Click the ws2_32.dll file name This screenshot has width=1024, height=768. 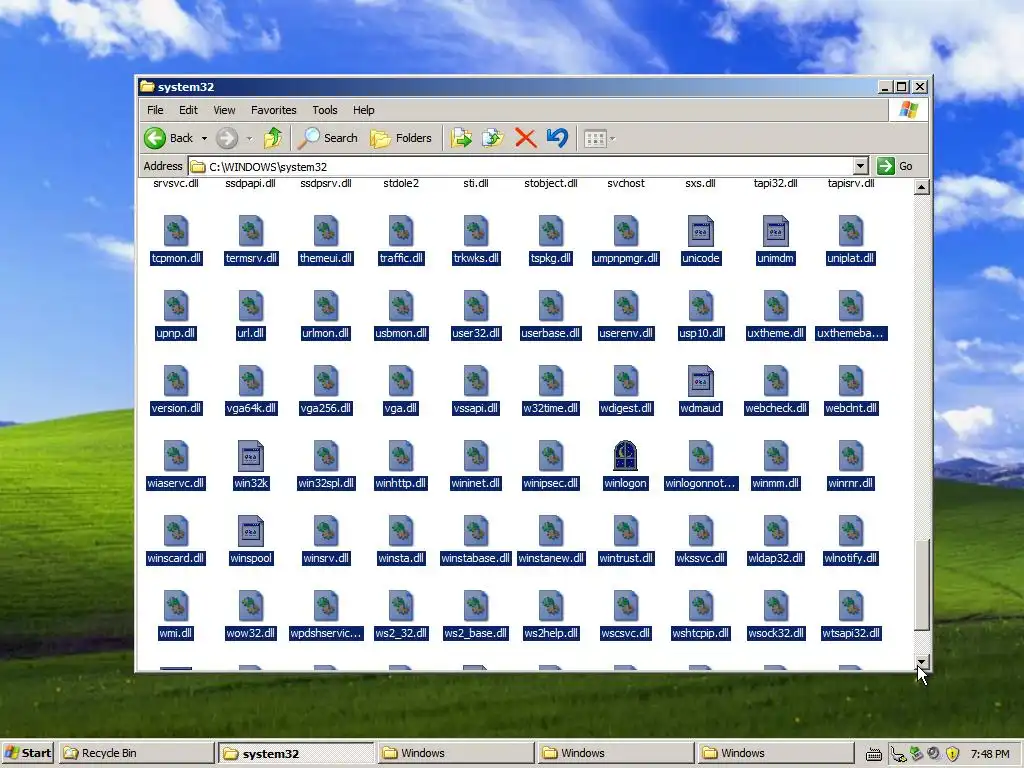click(x=401, y=633)
